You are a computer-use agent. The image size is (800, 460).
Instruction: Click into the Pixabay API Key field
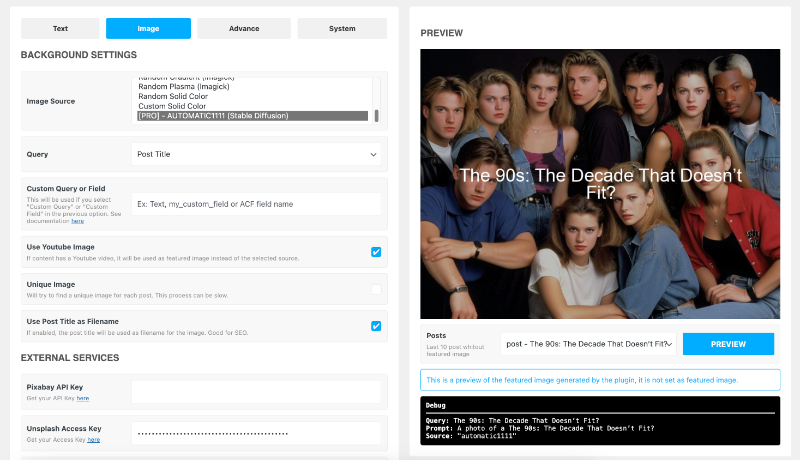256,392
